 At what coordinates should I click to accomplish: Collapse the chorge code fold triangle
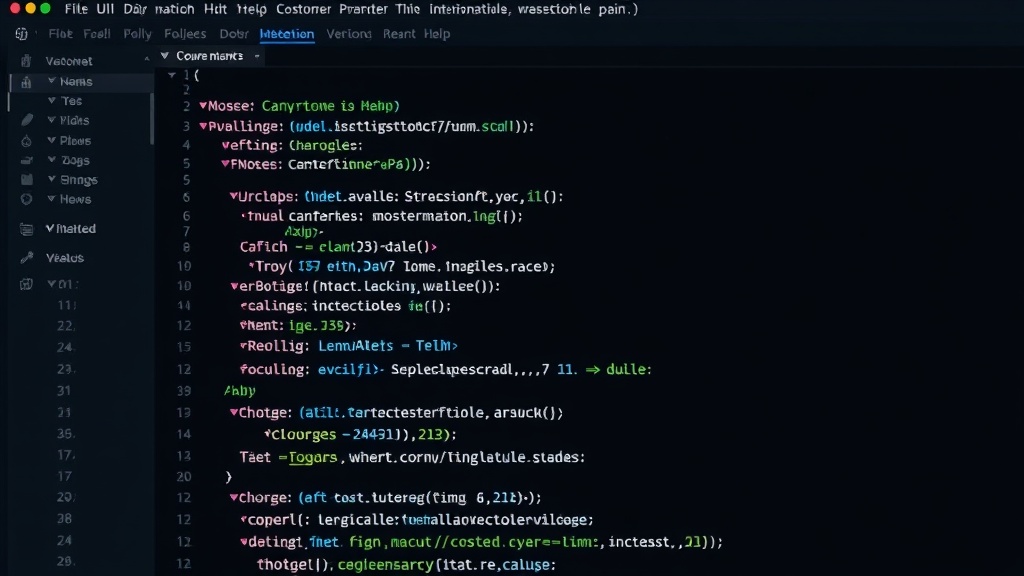tap(234, 497)
